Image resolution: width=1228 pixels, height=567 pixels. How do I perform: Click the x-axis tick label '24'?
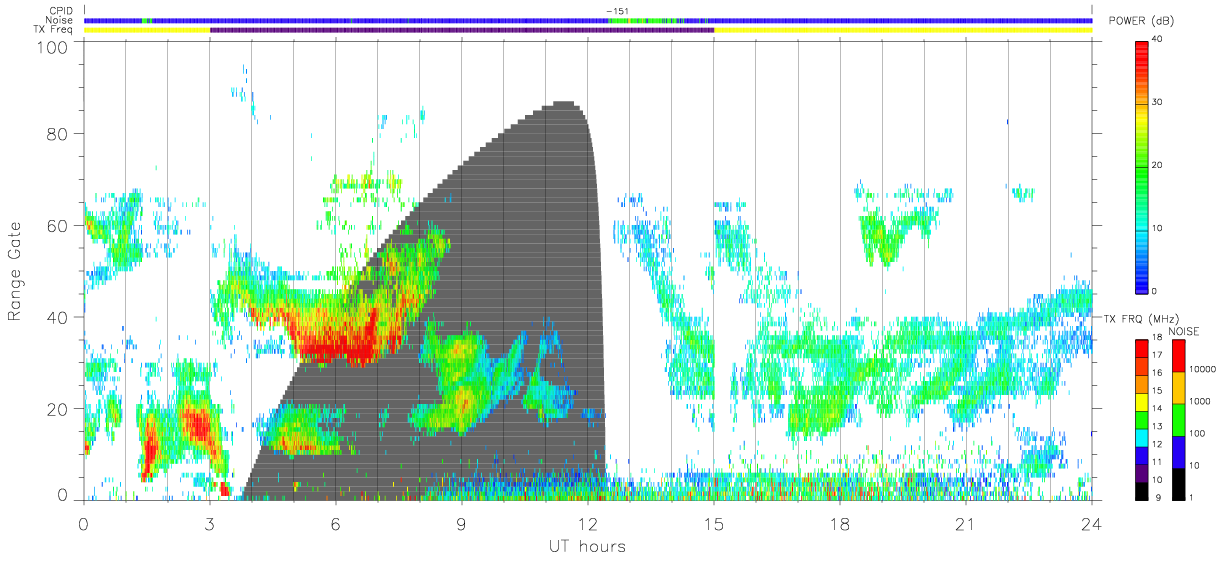[1091, 523]
